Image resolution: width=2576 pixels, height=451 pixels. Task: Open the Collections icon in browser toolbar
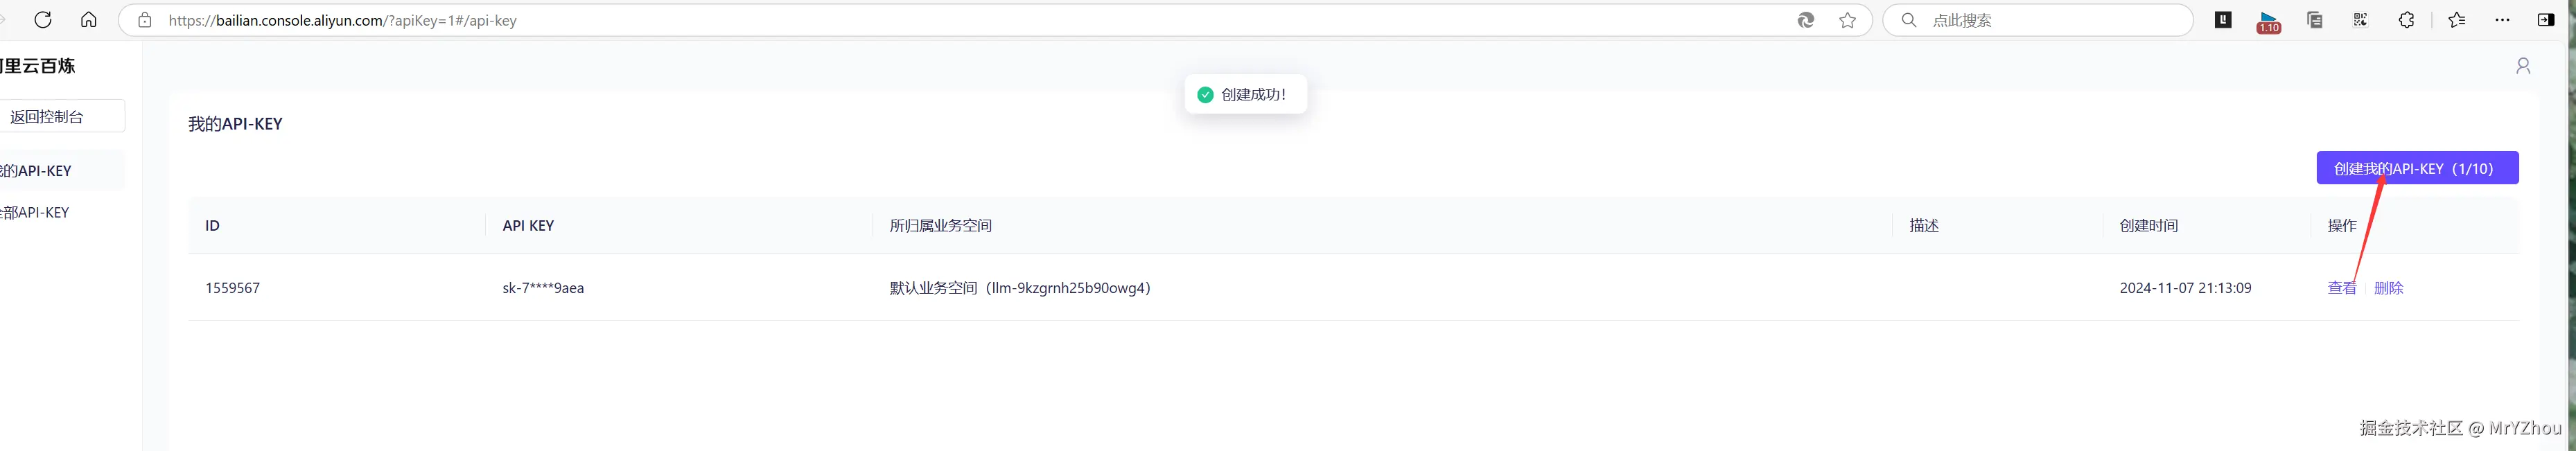pos(2314,20)
